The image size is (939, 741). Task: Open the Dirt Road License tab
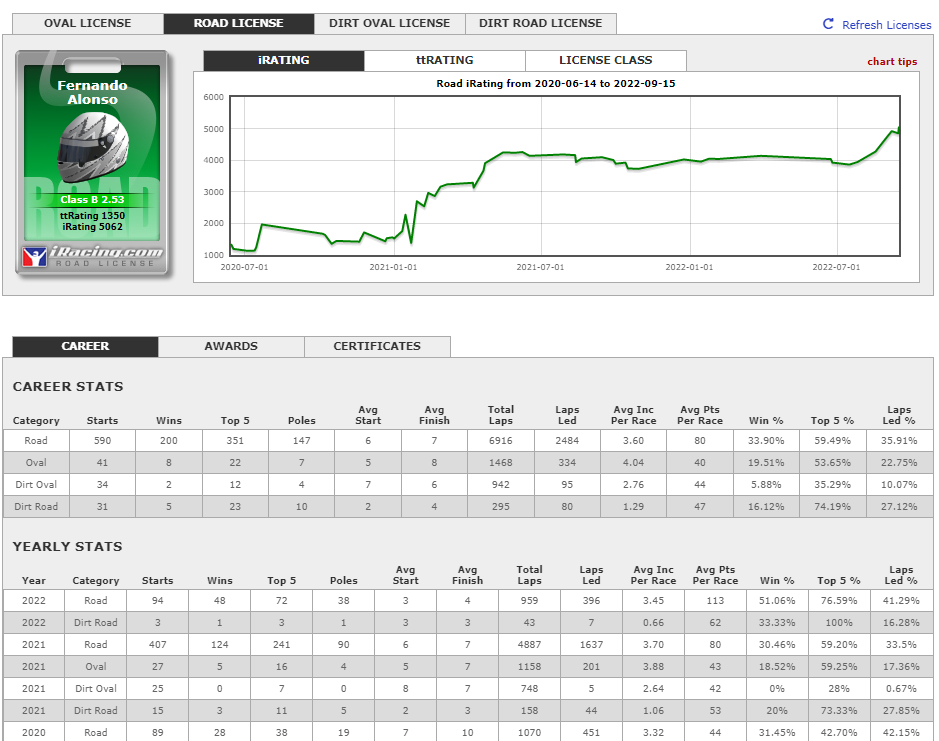coord(540,23)
